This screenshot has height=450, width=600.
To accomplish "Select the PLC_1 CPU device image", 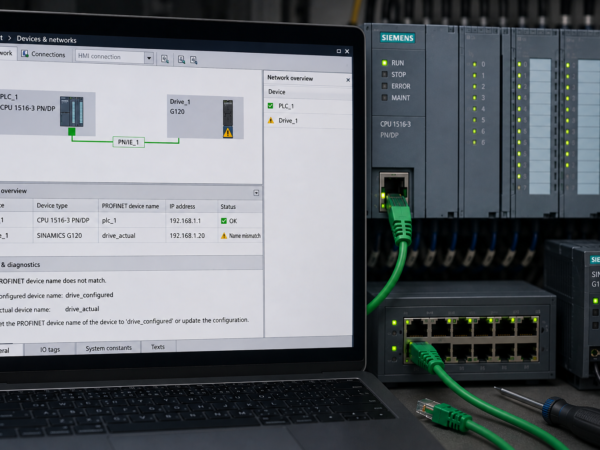I will coord(72,111).
